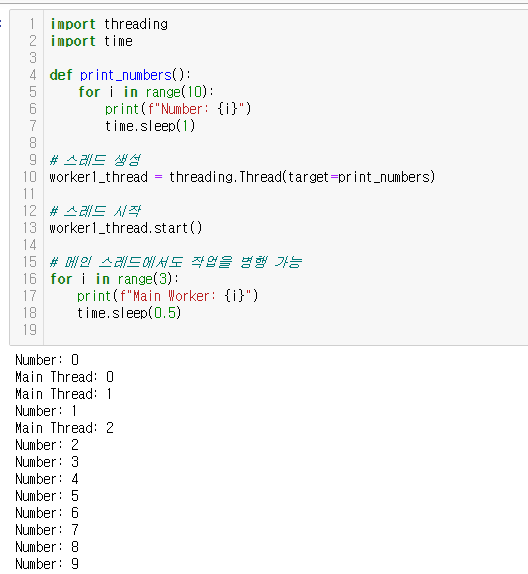Click the 'time.sleep(1)' line
The height and width of the screenshot is (574, 528).
150,126
